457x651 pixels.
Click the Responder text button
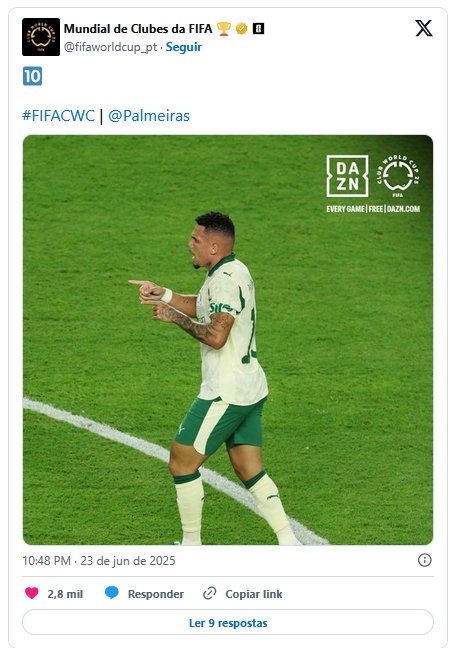(156, 594)
